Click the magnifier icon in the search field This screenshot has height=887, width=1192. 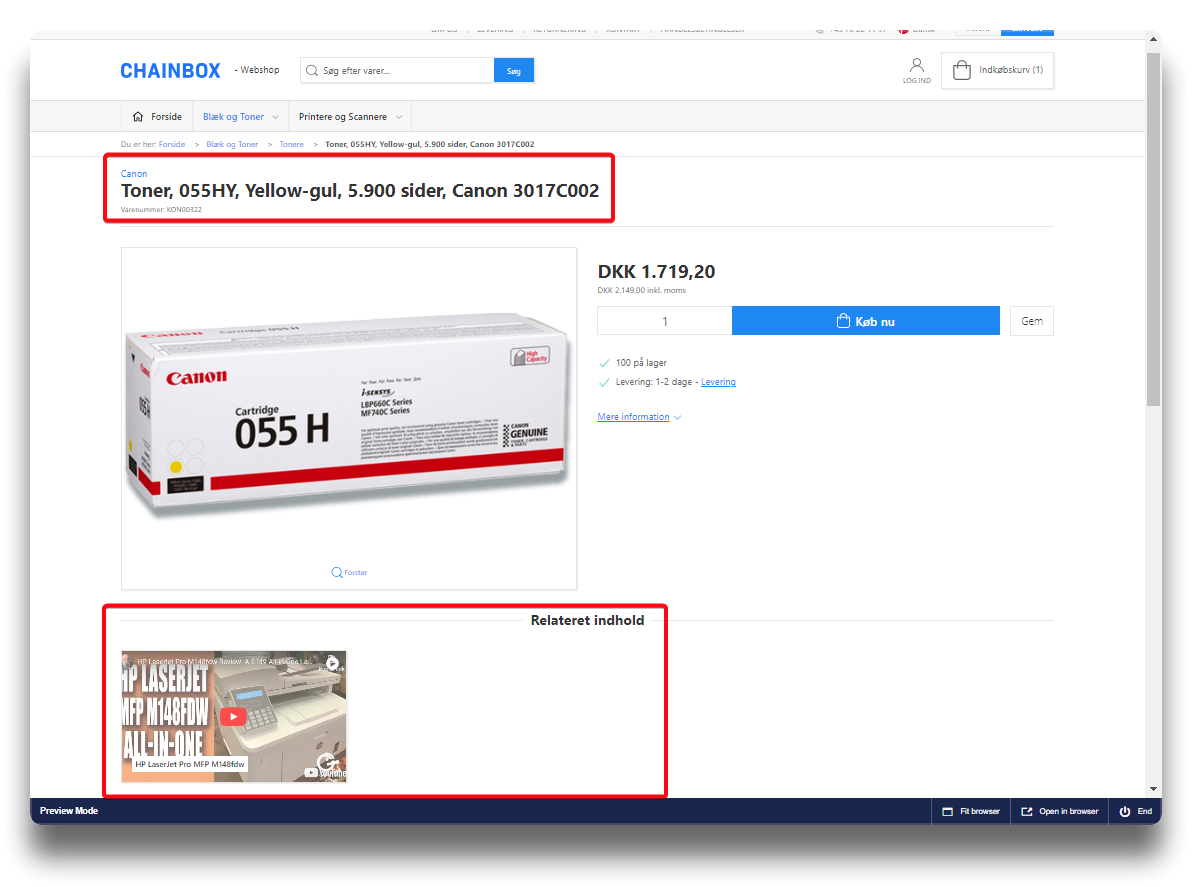[x=312, y=71]
